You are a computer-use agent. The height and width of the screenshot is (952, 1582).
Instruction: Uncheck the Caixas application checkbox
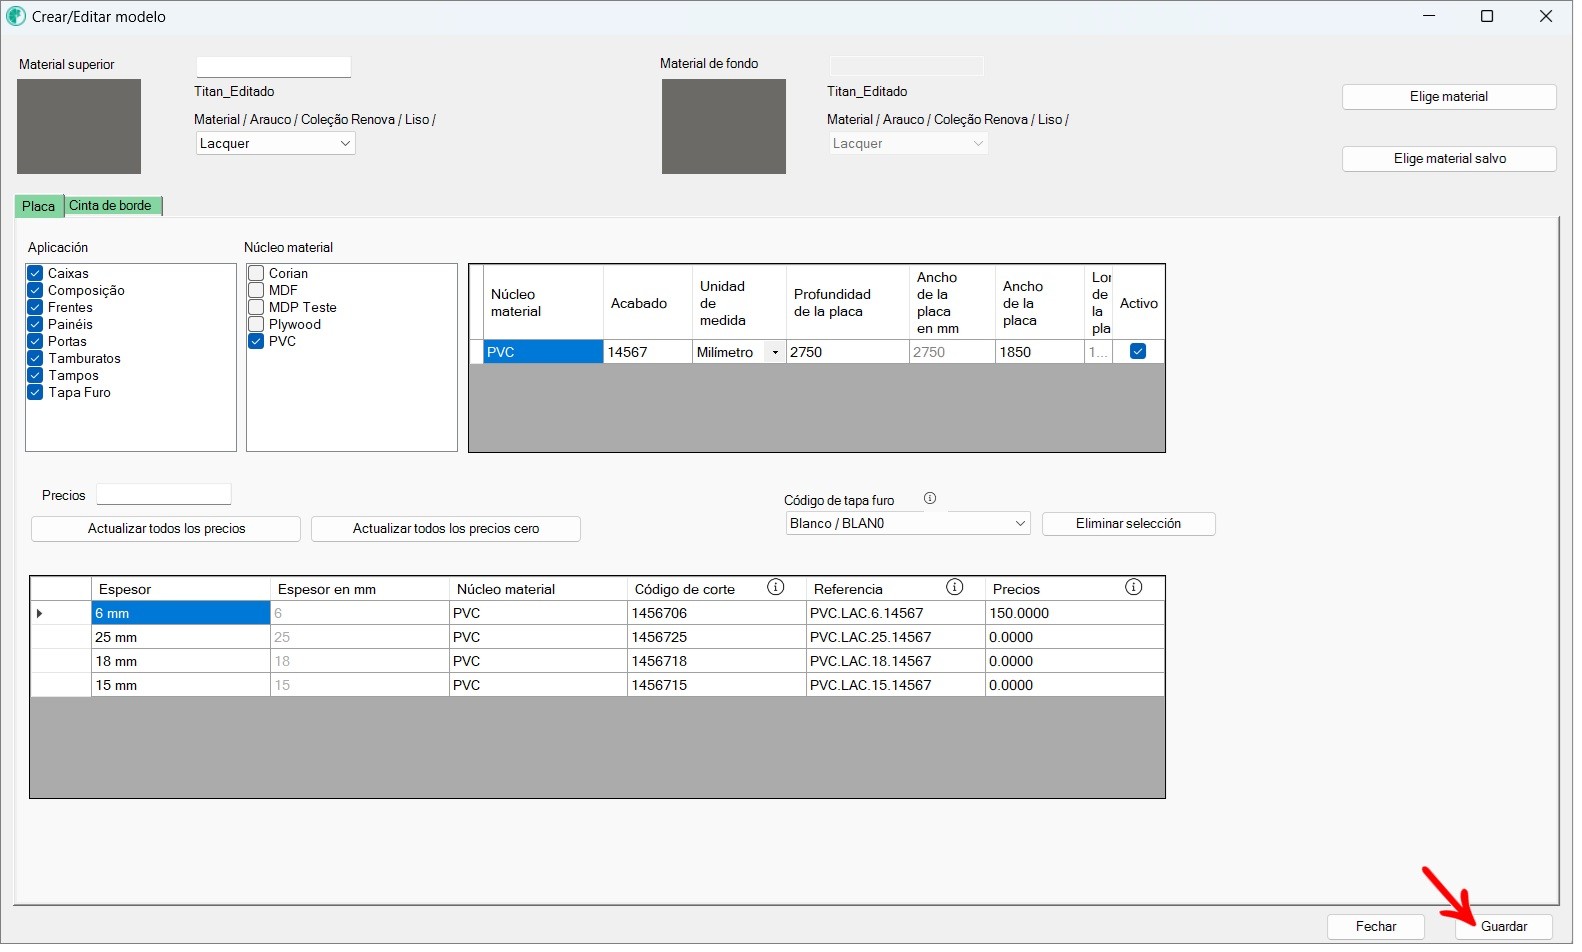[x=35, y=274]
